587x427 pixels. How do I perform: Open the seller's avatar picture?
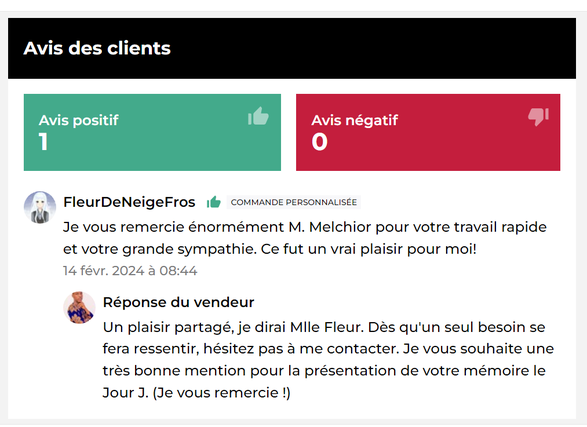79,308
